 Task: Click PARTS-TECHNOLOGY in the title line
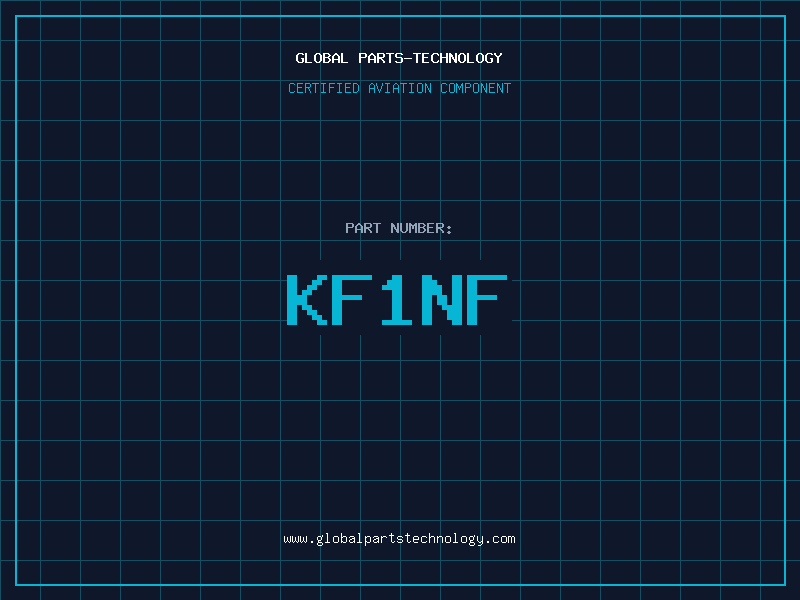428,58
